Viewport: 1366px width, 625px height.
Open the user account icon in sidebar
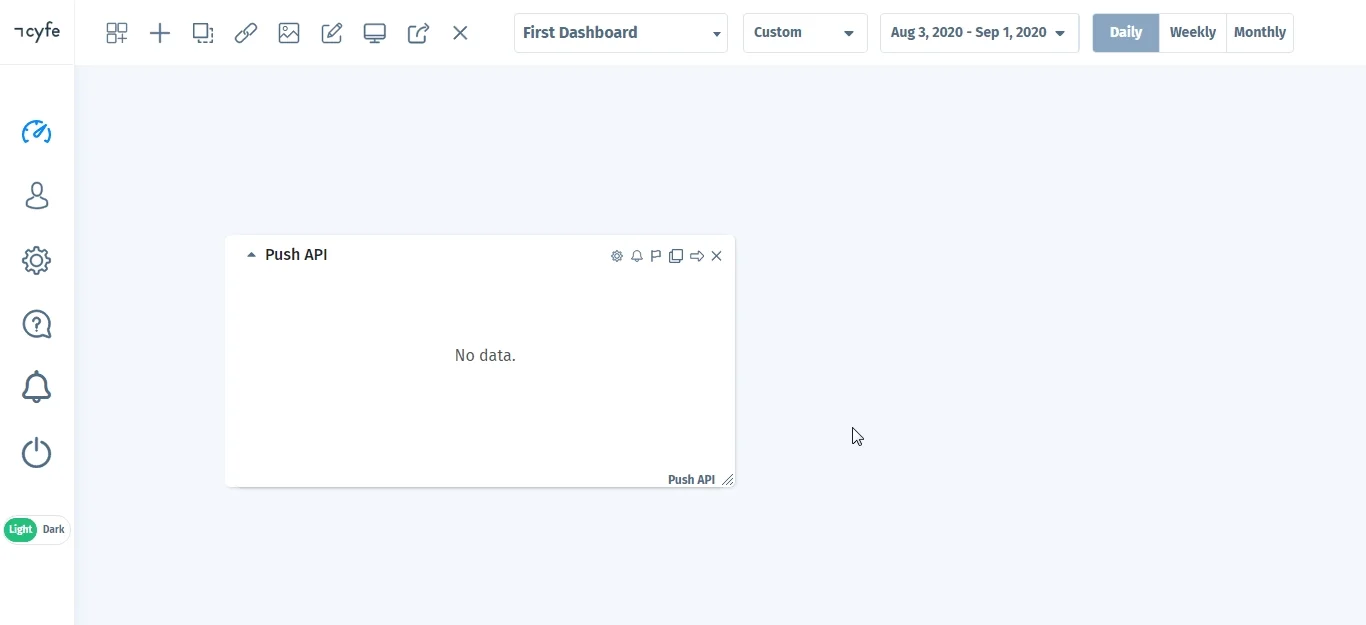tap(37, 196)
